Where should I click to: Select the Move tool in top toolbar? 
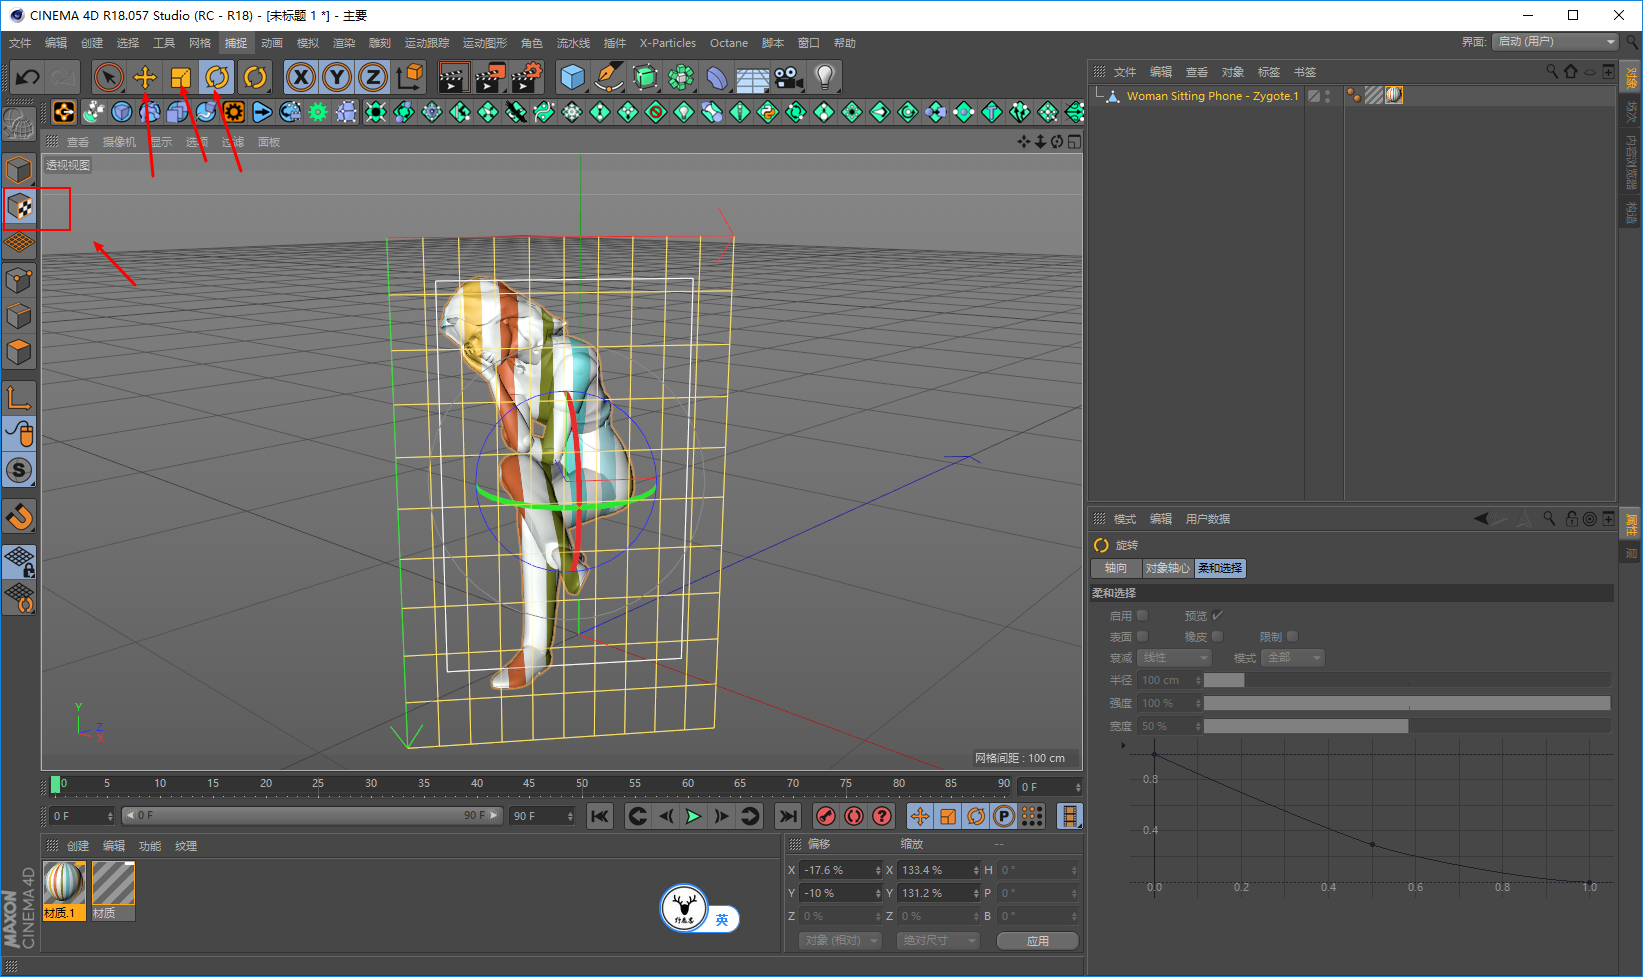(145, 77)
